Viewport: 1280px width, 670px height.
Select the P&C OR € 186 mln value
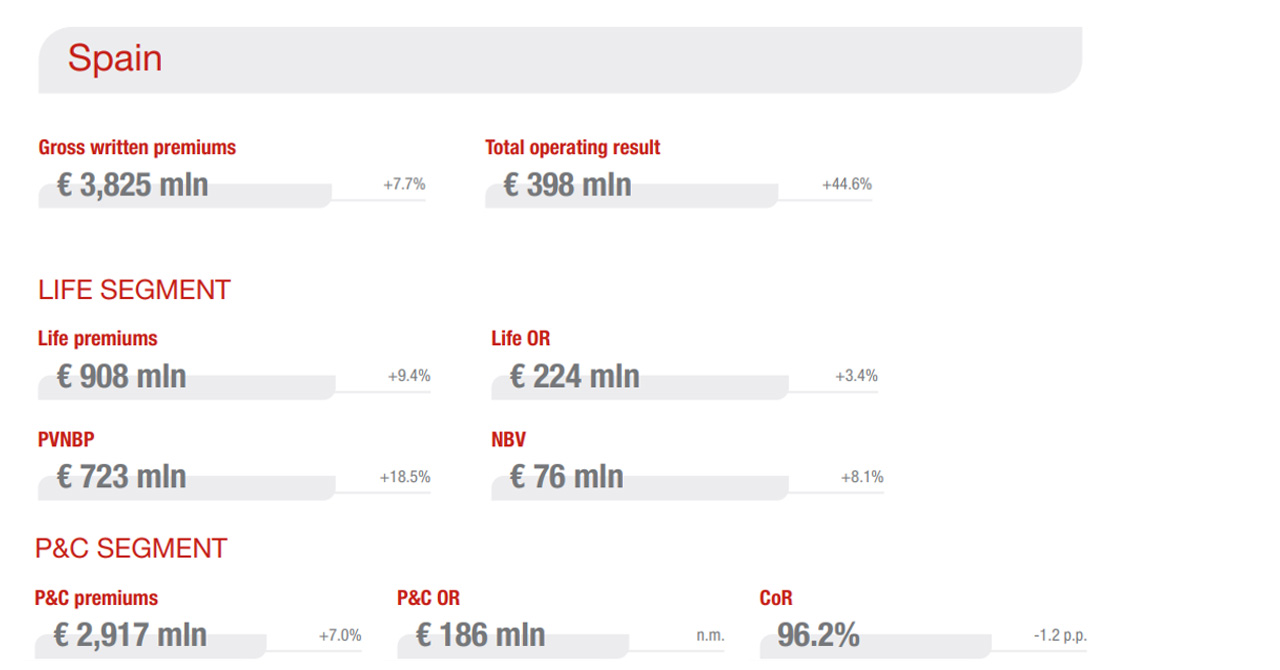tap(480, 635)
